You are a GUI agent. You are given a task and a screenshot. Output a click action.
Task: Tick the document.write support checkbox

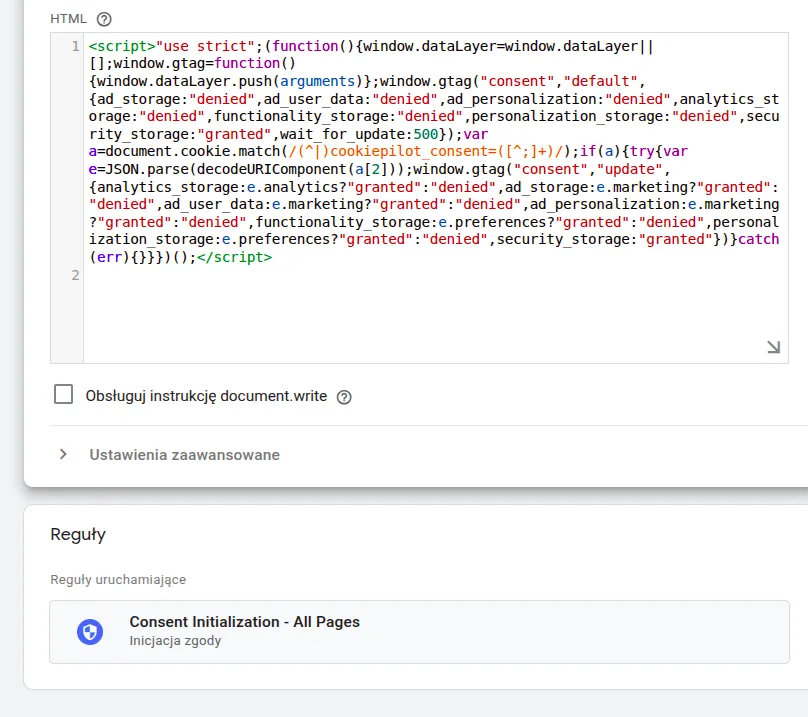coord(64,395)
